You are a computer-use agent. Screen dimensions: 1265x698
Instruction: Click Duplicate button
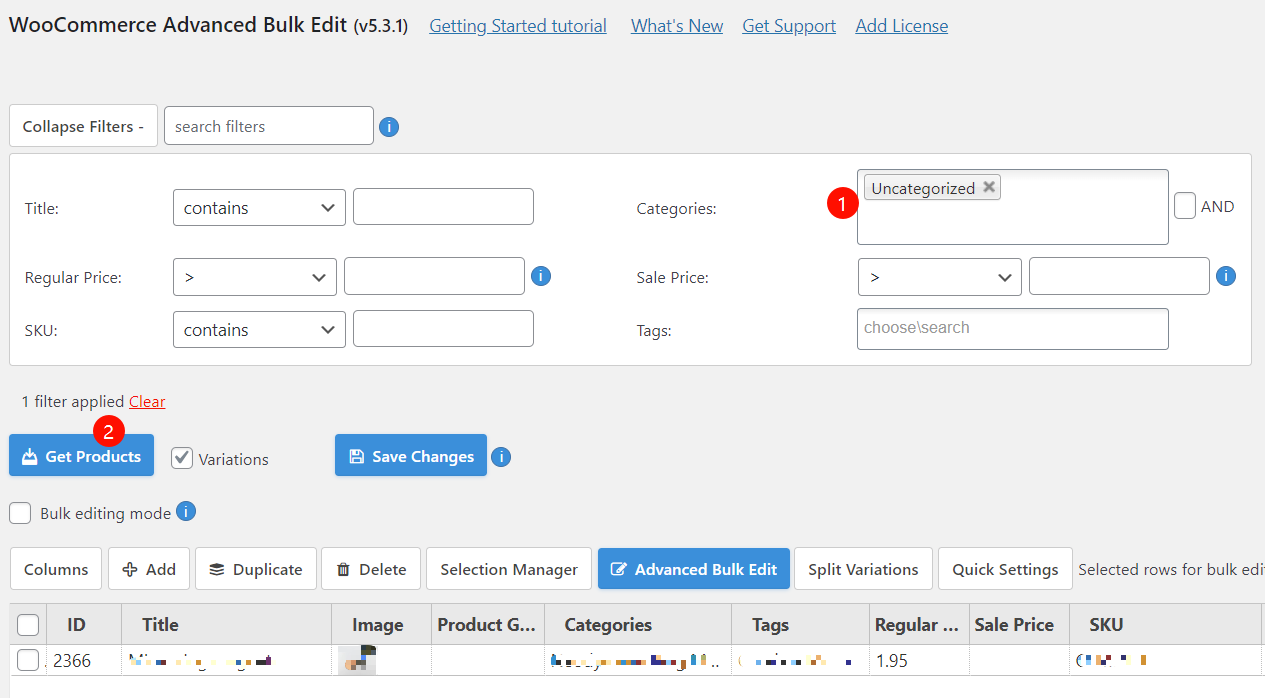pos(256,569)
